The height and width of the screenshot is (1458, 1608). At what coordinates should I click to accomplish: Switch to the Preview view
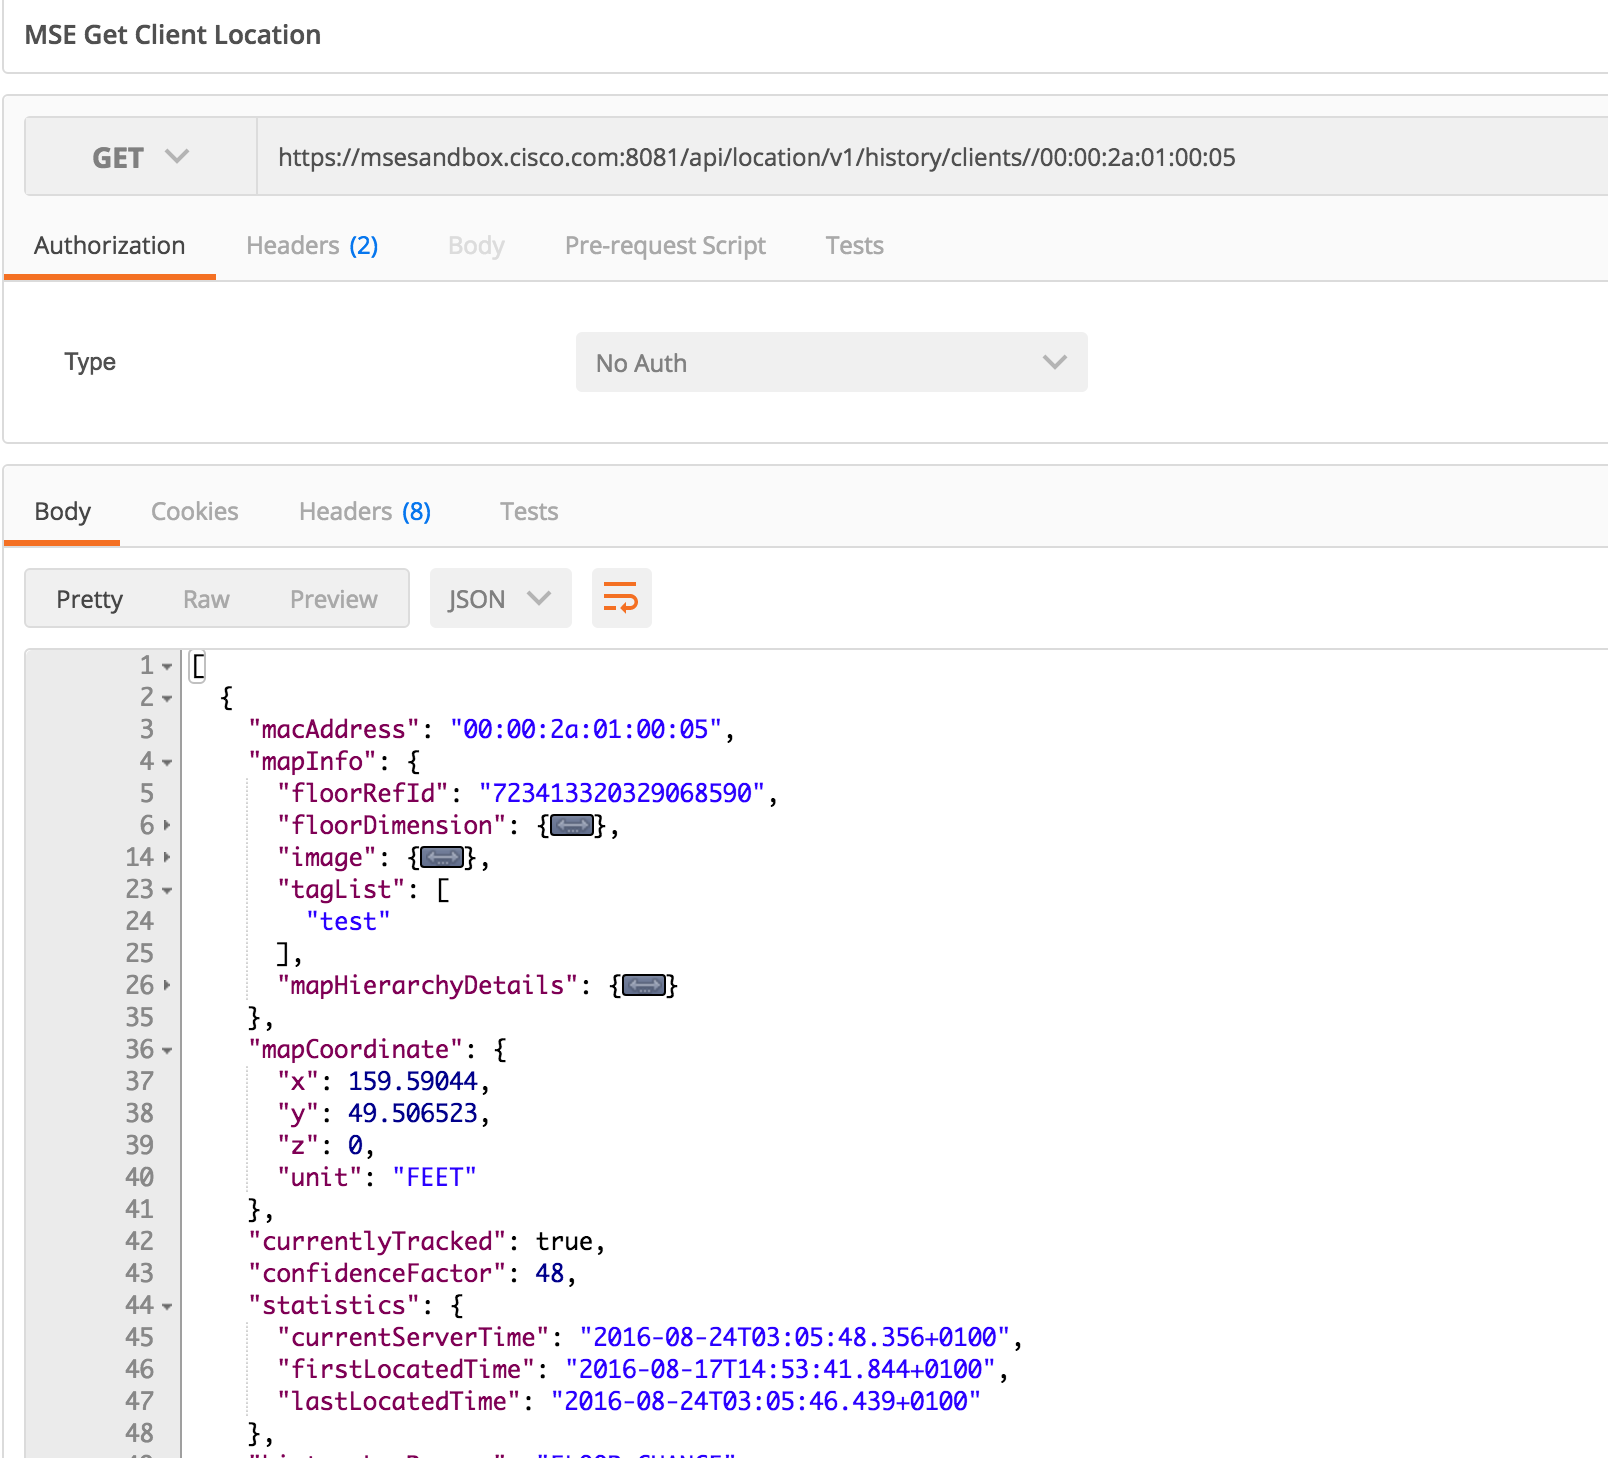point(334,599)
